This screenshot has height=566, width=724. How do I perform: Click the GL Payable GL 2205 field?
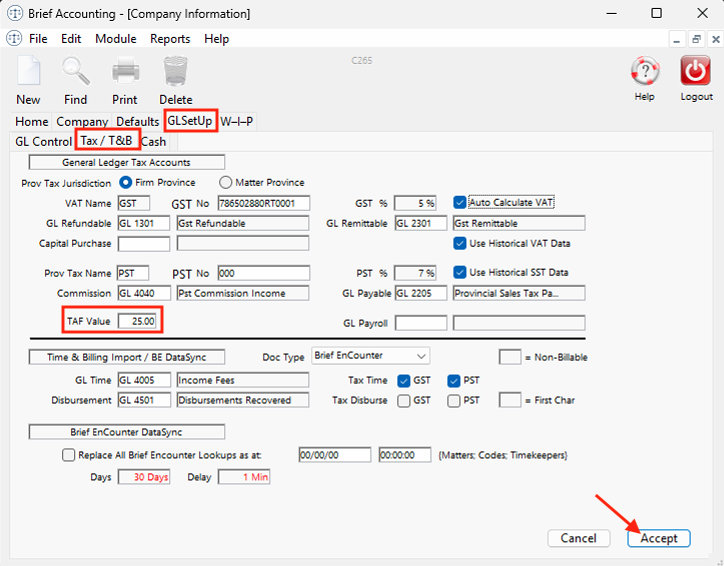[x=421, y=293]
